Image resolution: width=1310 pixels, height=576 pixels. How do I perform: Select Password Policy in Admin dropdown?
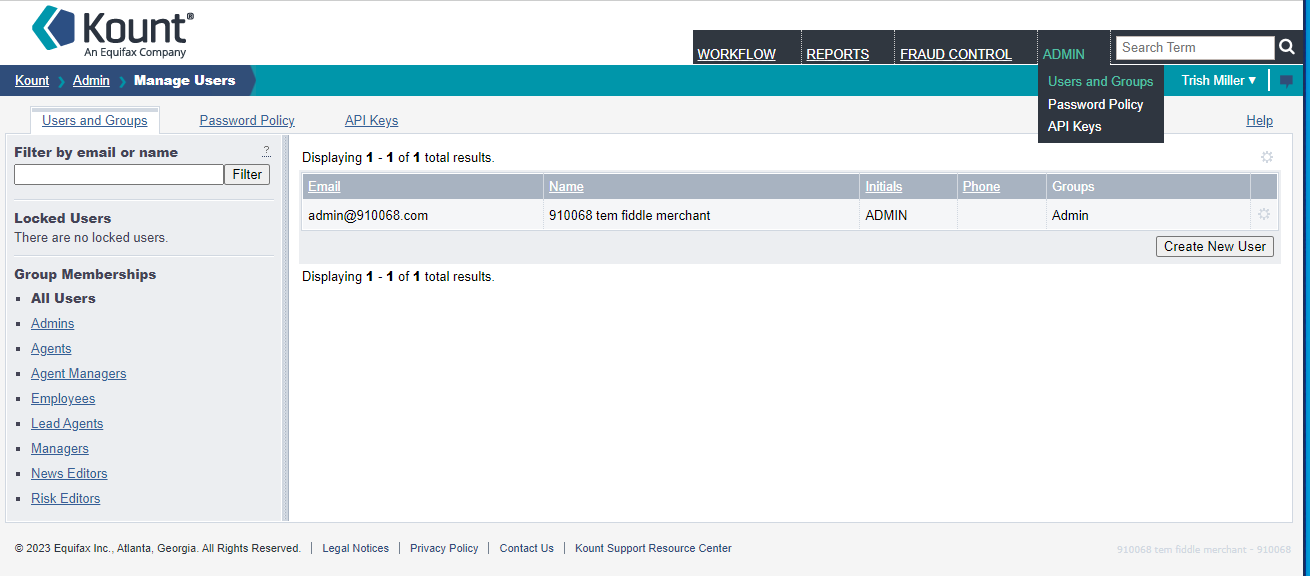pos(1096,104)
